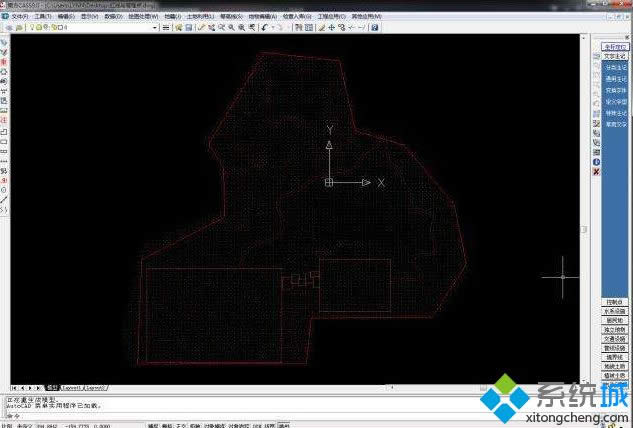Click the top icon in the left vertical toolbar
The height and width of the screenshot is (428, 633).
pyautogui.click(x=5, y=43)
